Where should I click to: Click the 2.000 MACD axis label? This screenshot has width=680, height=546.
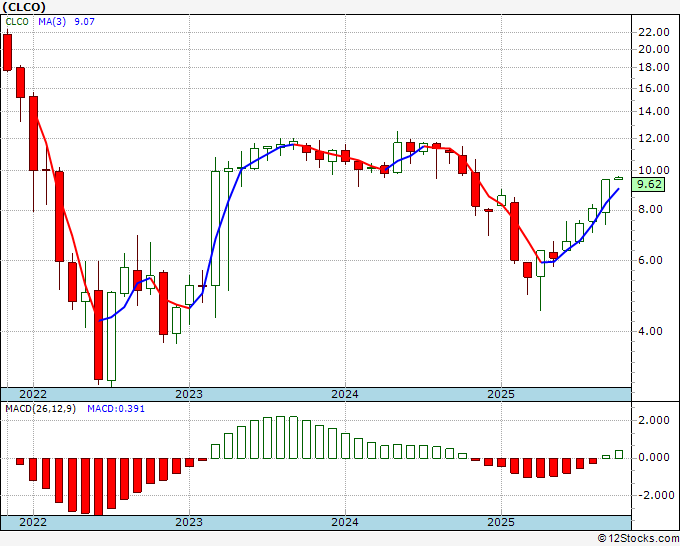click(654, 420)
